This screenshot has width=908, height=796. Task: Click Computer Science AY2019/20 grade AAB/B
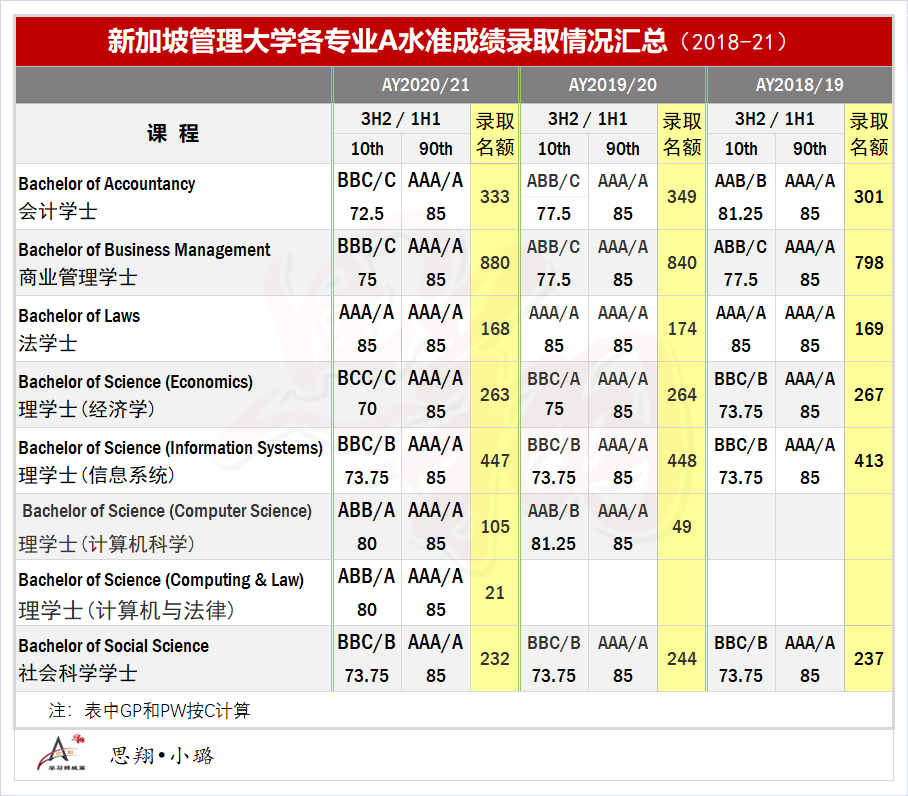click(554, 511)
